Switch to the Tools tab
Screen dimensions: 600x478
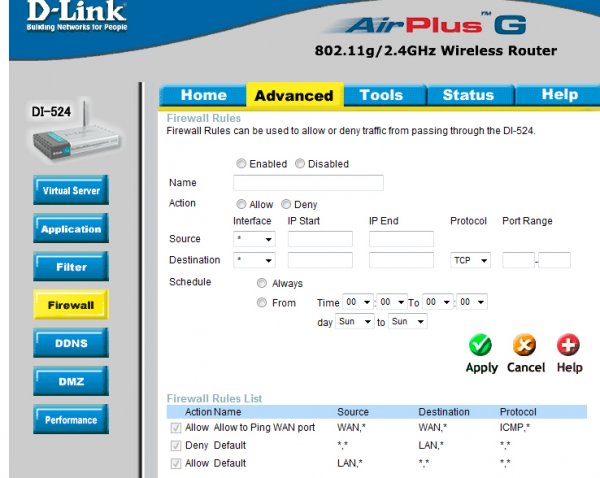tap(381, 95)
